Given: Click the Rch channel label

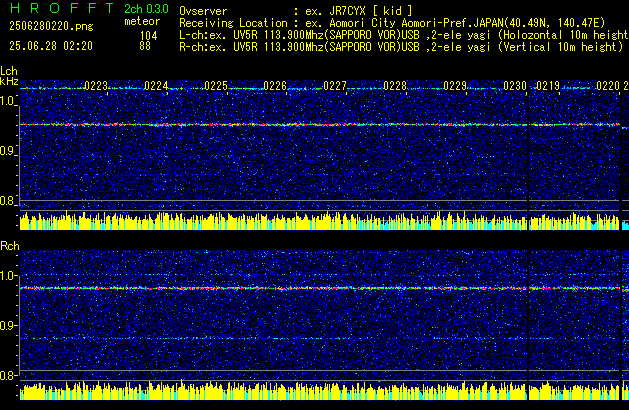Looking at the screenshot, I should (10, 246).
